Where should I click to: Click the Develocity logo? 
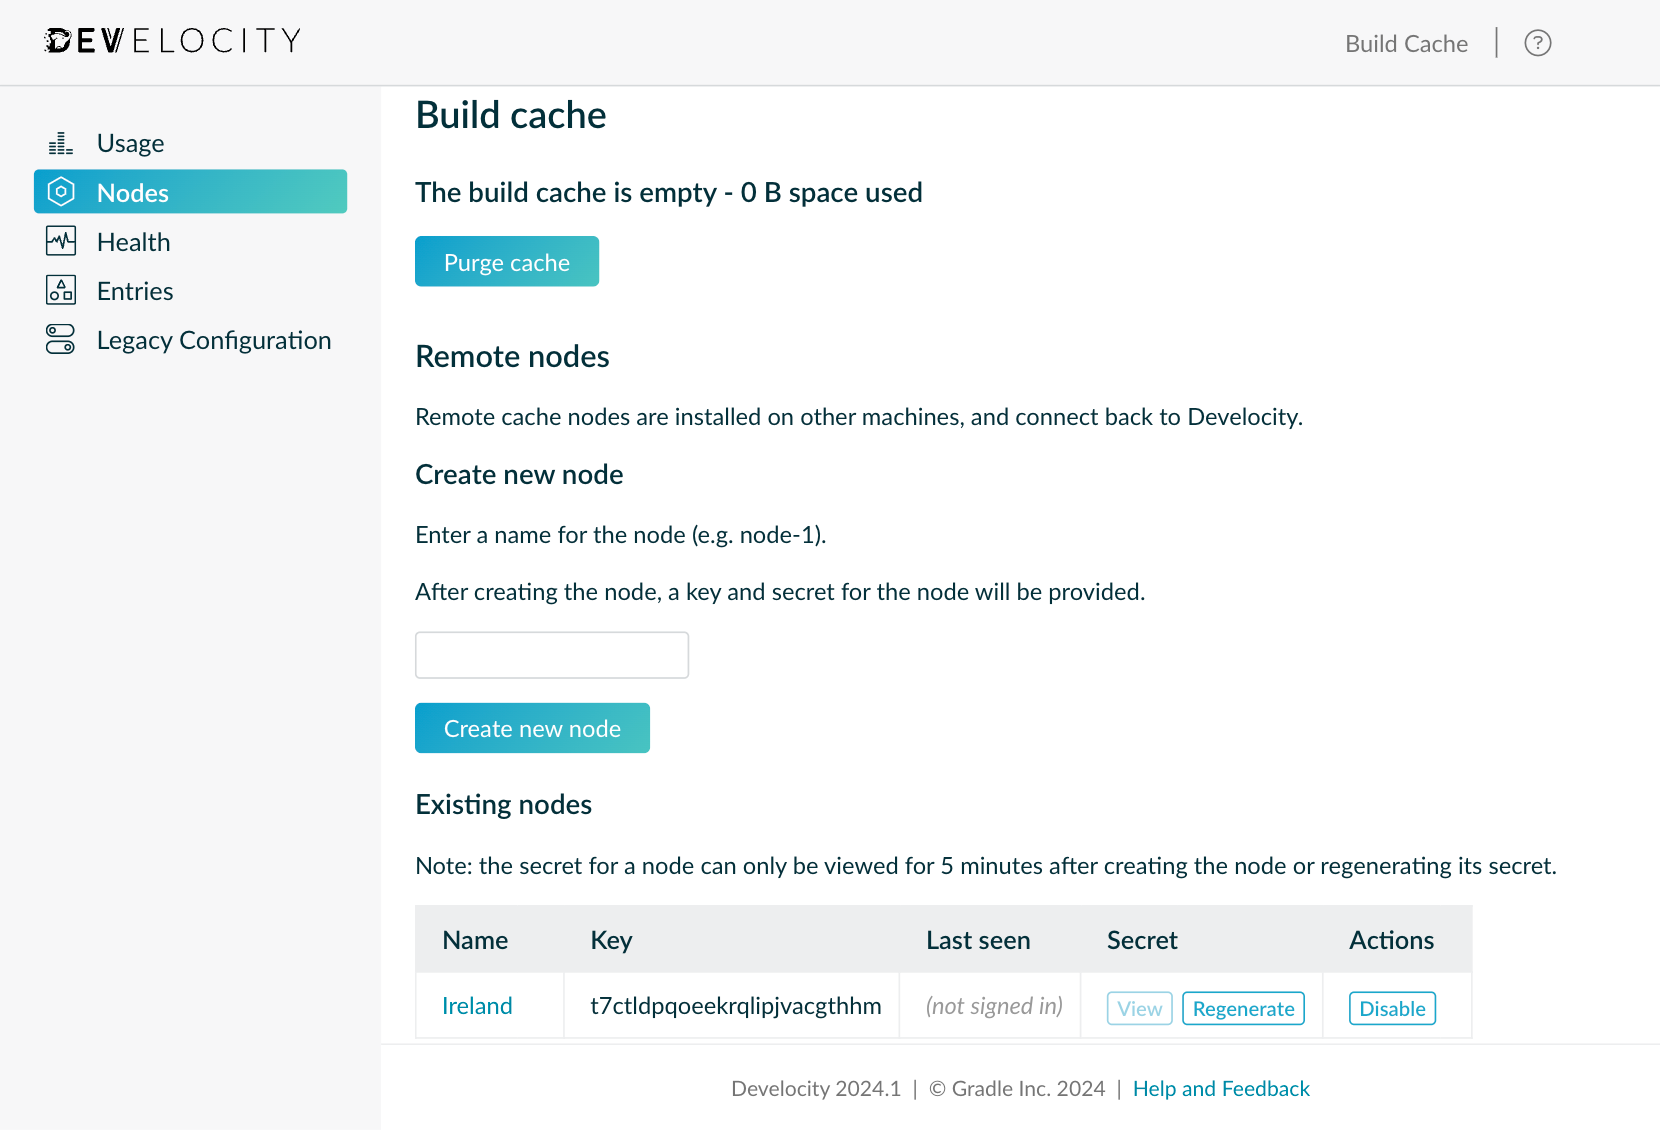tap(171, 40)
